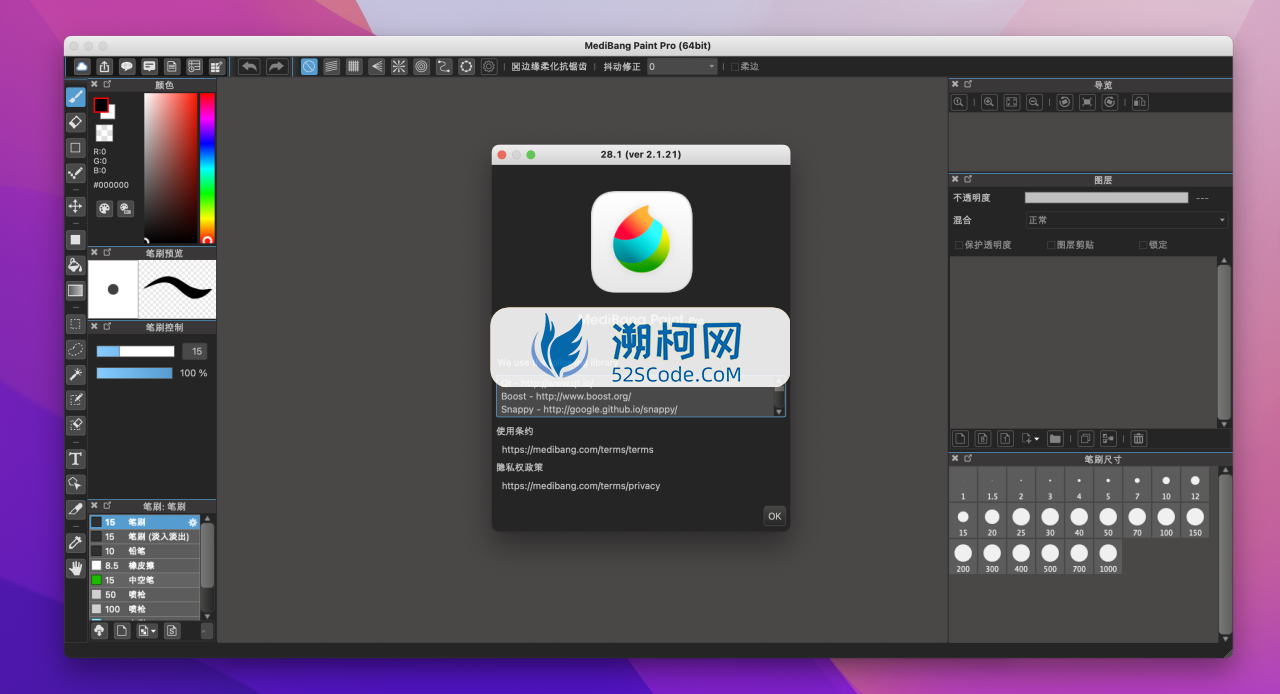The height and width of the screenshot is (694, 1280).
Task: Enable the curve snap guide
Action: 444,67
